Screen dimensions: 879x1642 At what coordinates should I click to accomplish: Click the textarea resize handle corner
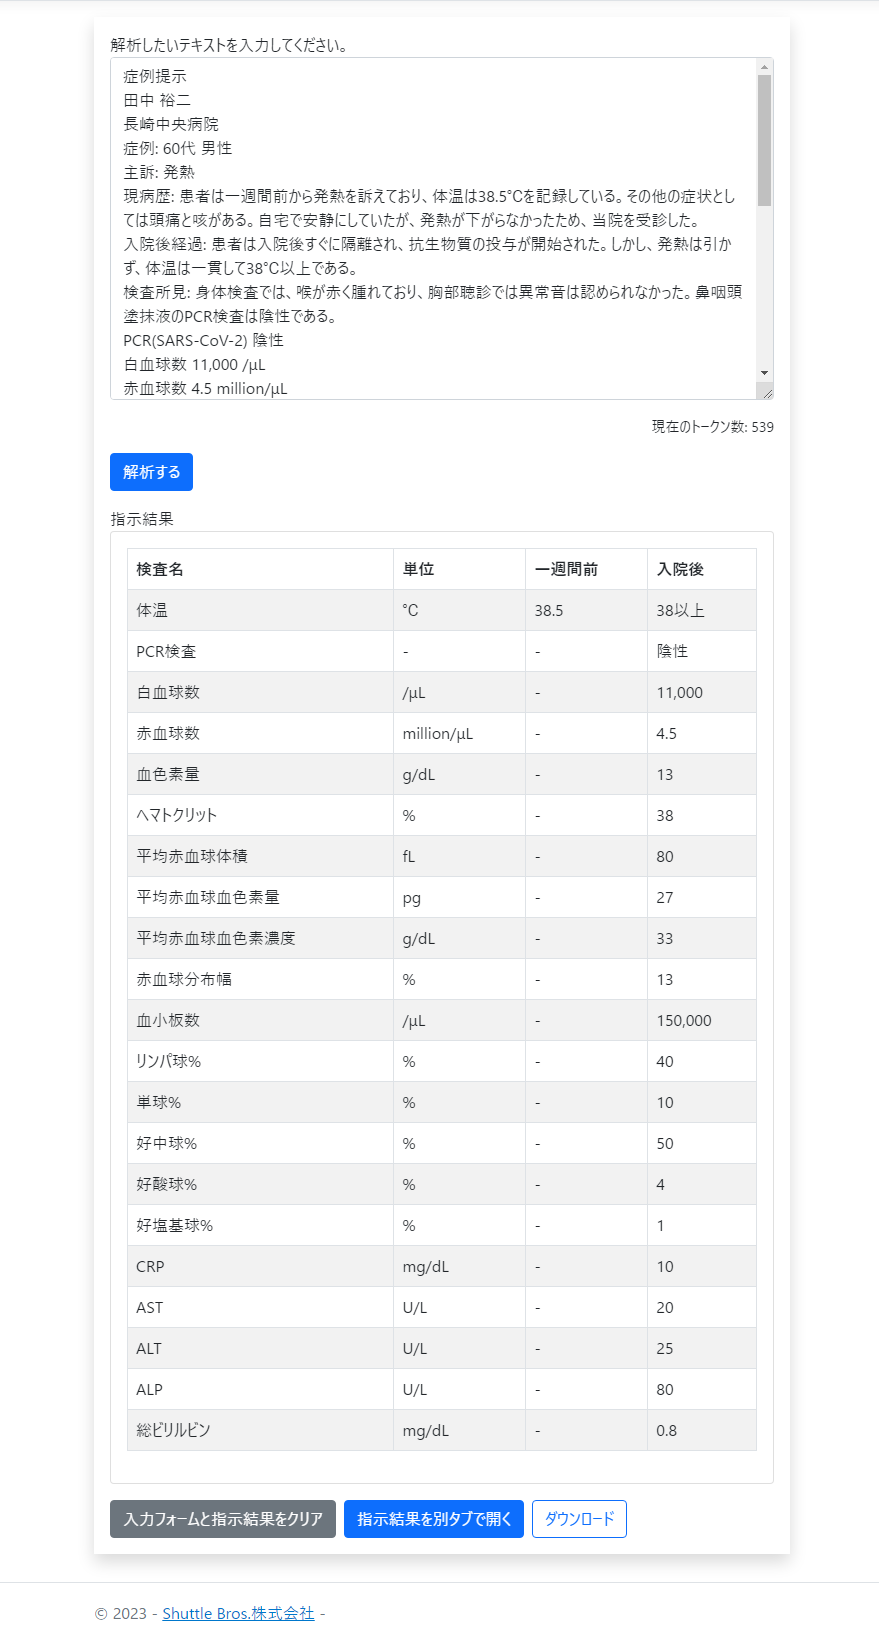tap(765, 391)
